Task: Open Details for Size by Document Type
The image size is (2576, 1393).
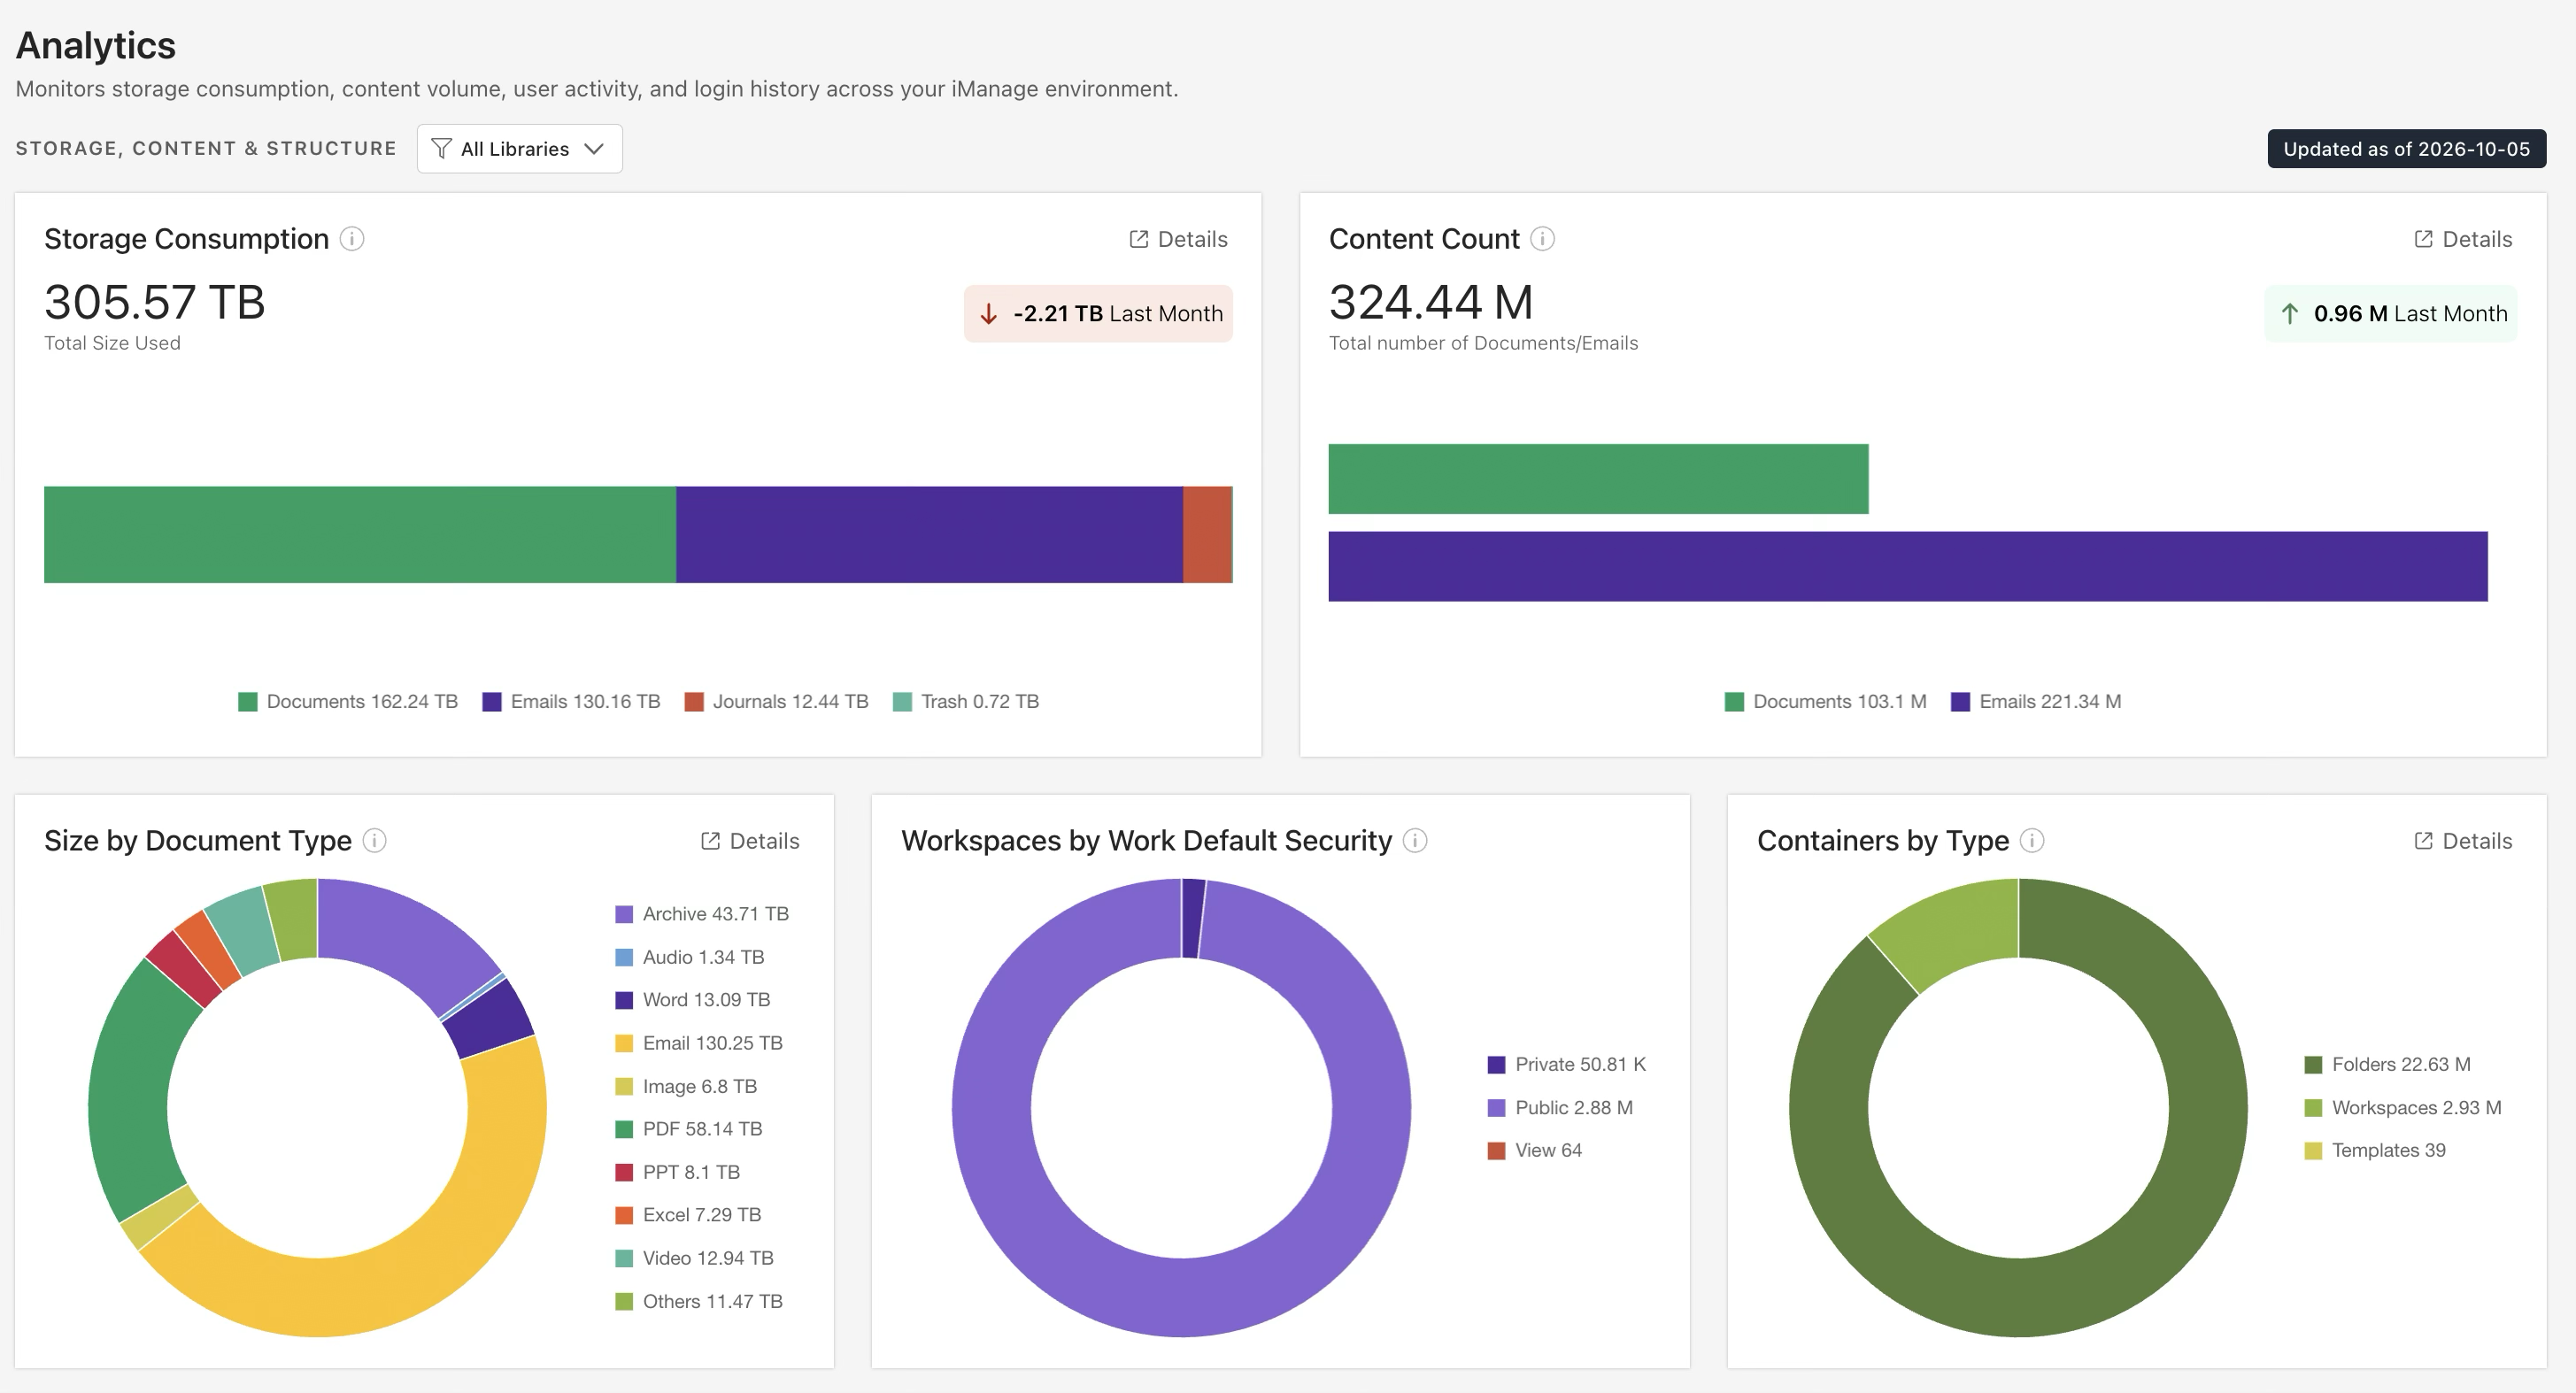Action: point(750,841)
